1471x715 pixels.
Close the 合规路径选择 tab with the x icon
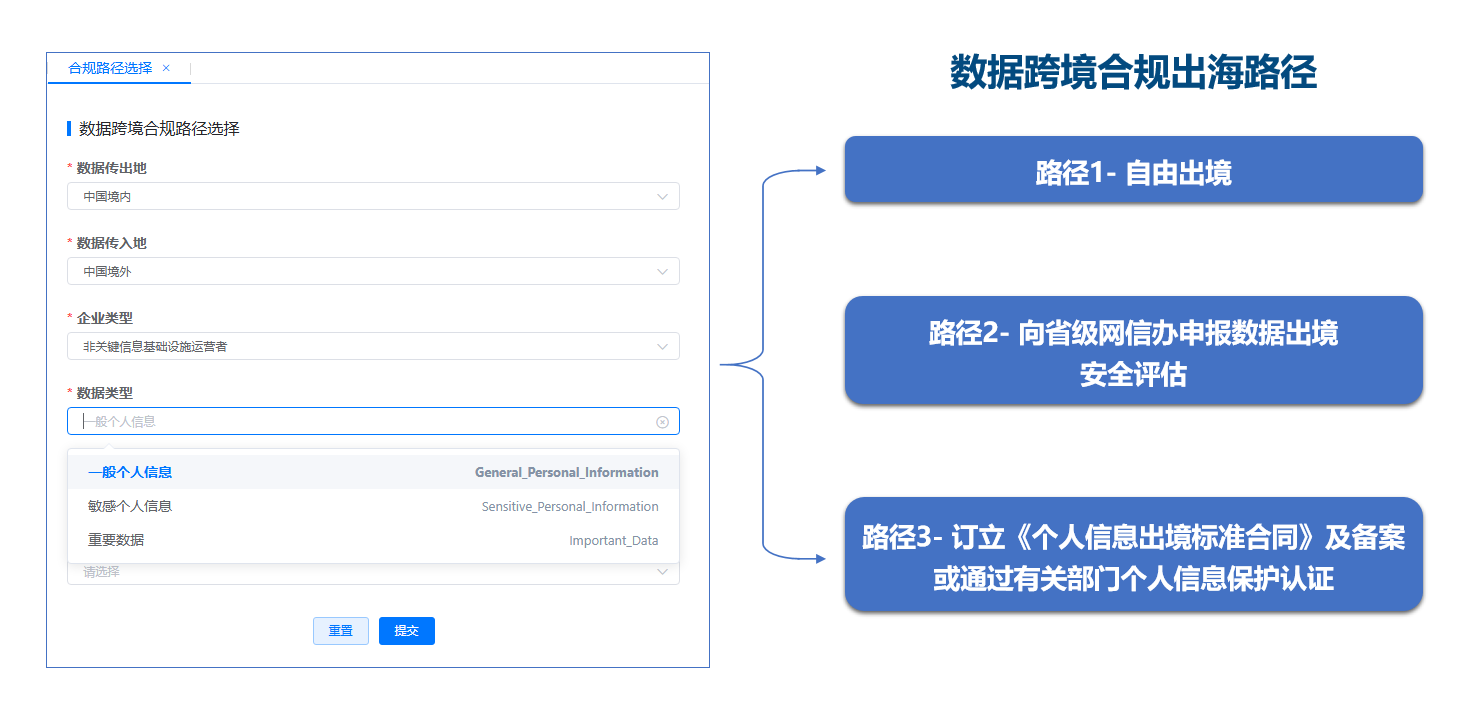tap(166, 68)
